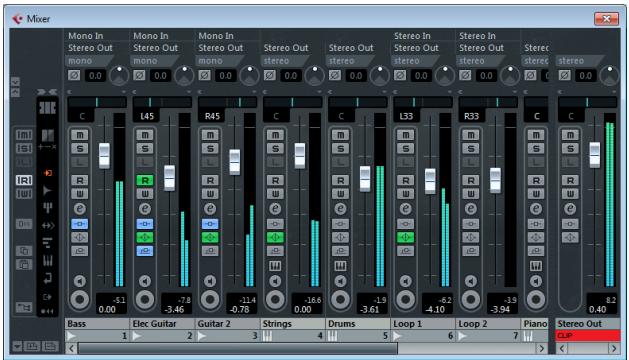Viewport: 629px width, 360px height.
Task: Reset the red CLIP indicator
Action: tap(588, 336)
